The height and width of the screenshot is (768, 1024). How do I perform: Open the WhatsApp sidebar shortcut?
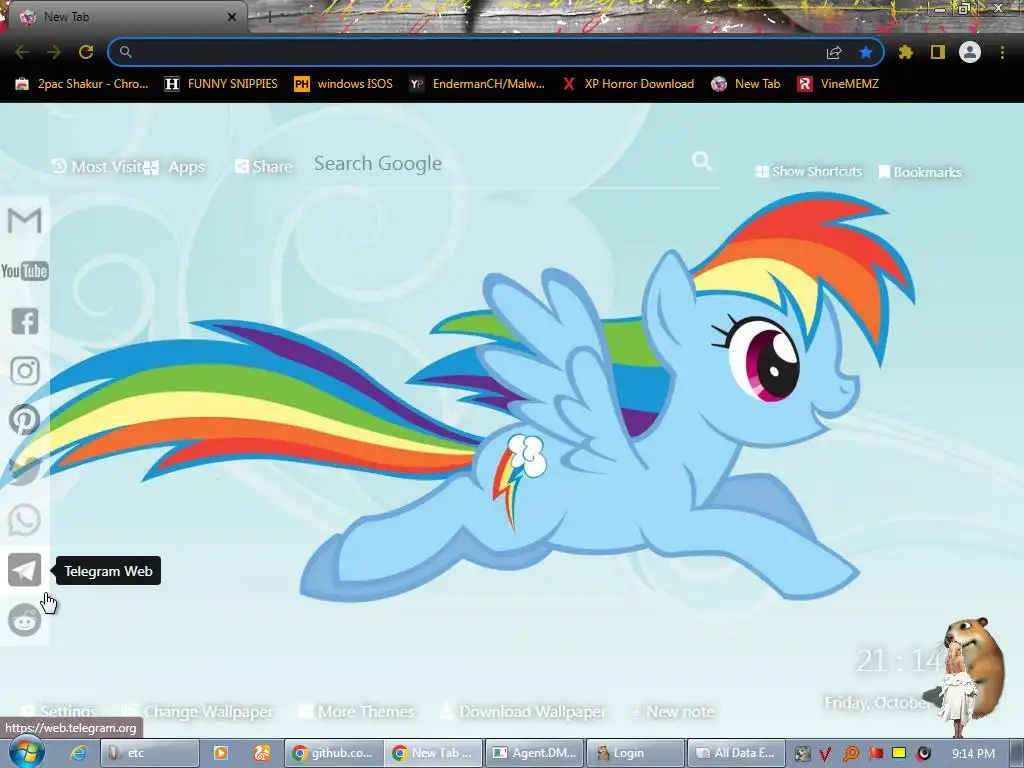click(25, 520)
